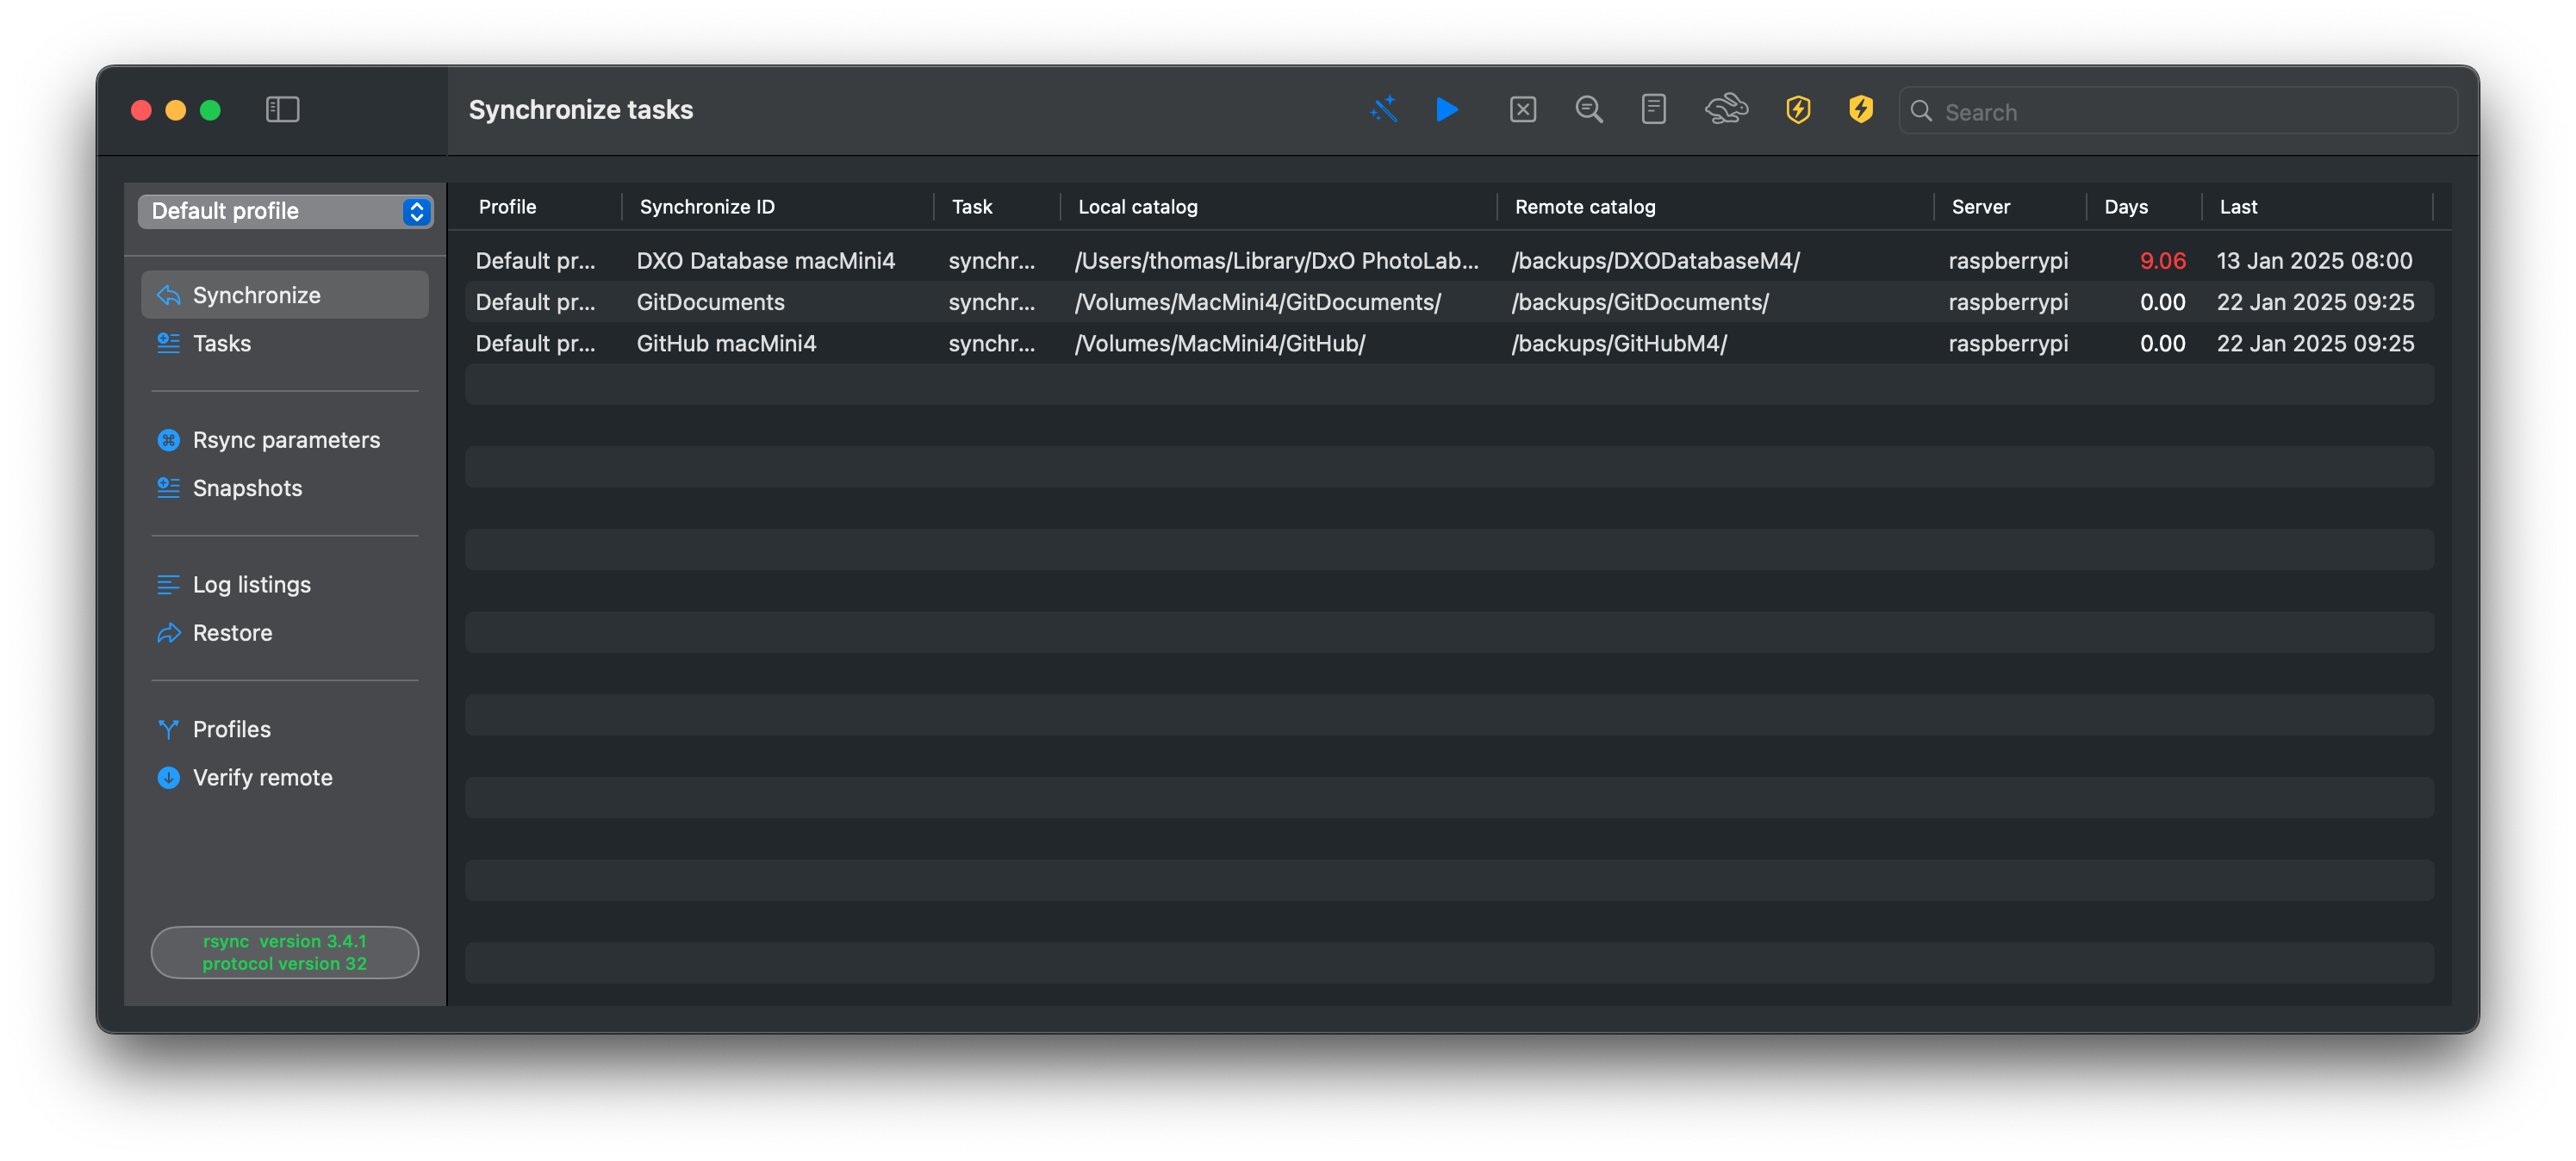Click the magic wand estimate icon
The image size is (2576, 1161).
click(x=1384, y=110)
